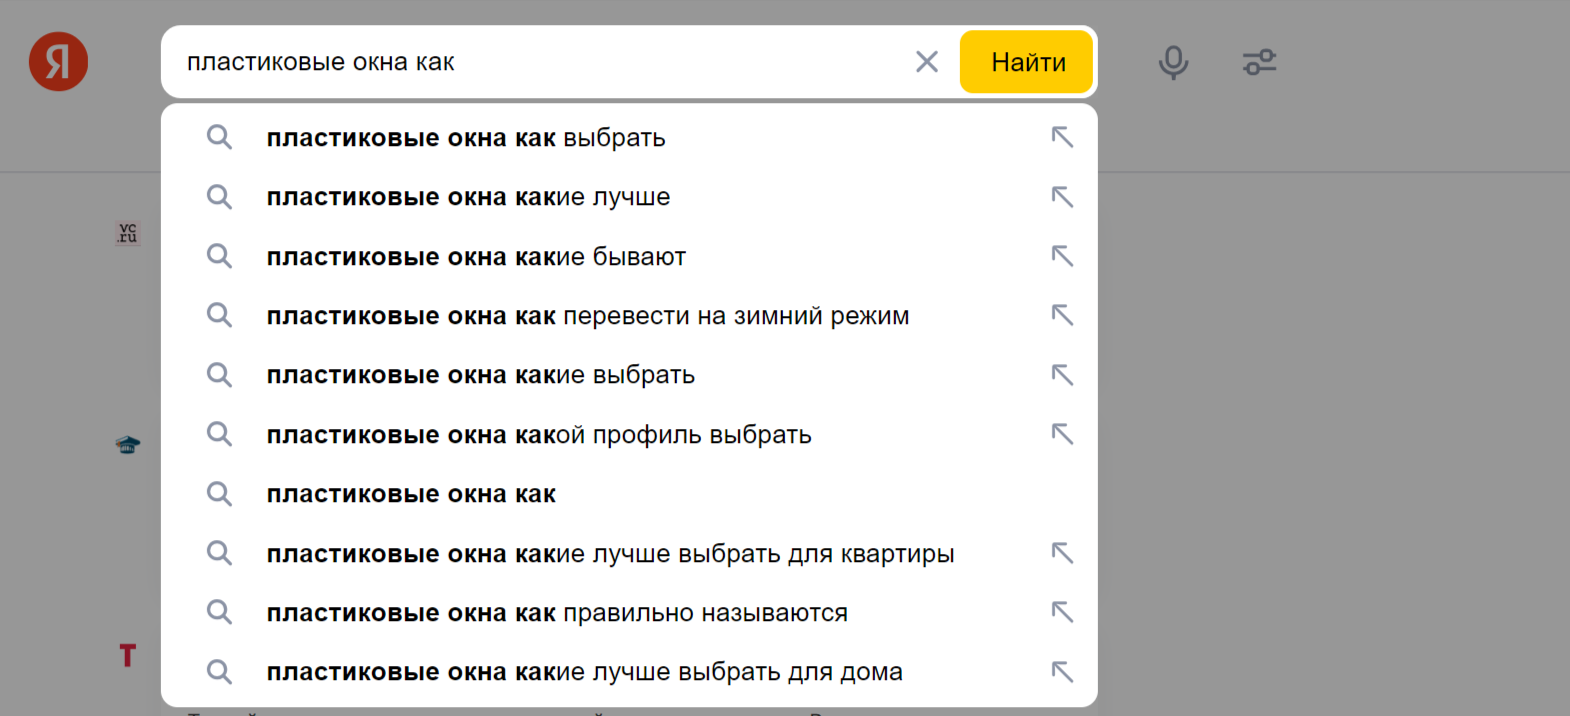This screenshot has height=716, width=1570.
Task: Click the magnifier icon beside first suggestion
Action: tap(219, 137)
